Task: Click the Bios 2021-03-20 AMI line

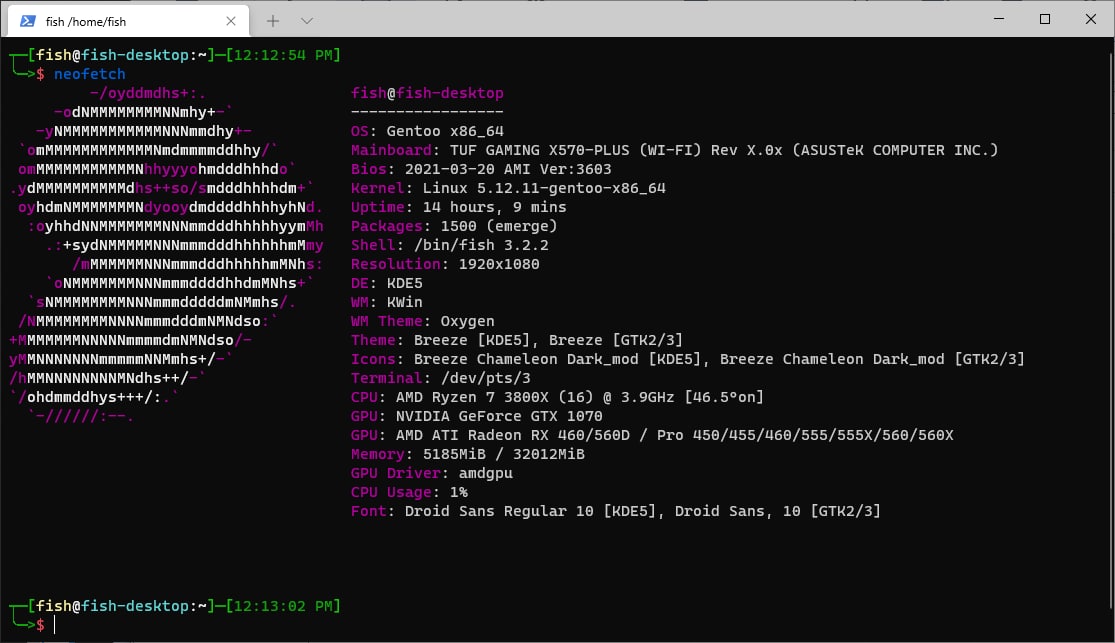Action: (481, 169)
